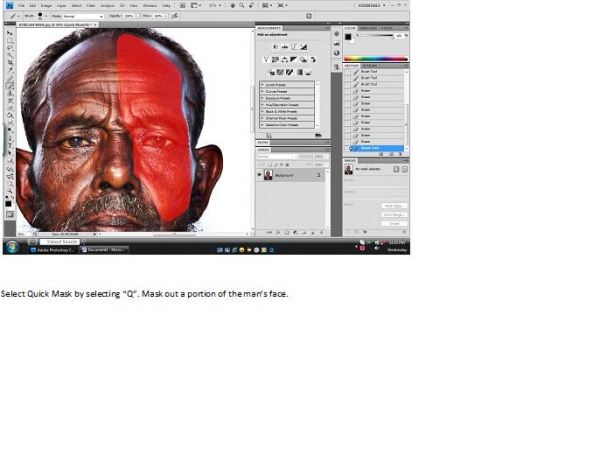Viewport: 600px width, 463px height.
Task: Open the Windows Start button
Action: click(x=12, y=247)
